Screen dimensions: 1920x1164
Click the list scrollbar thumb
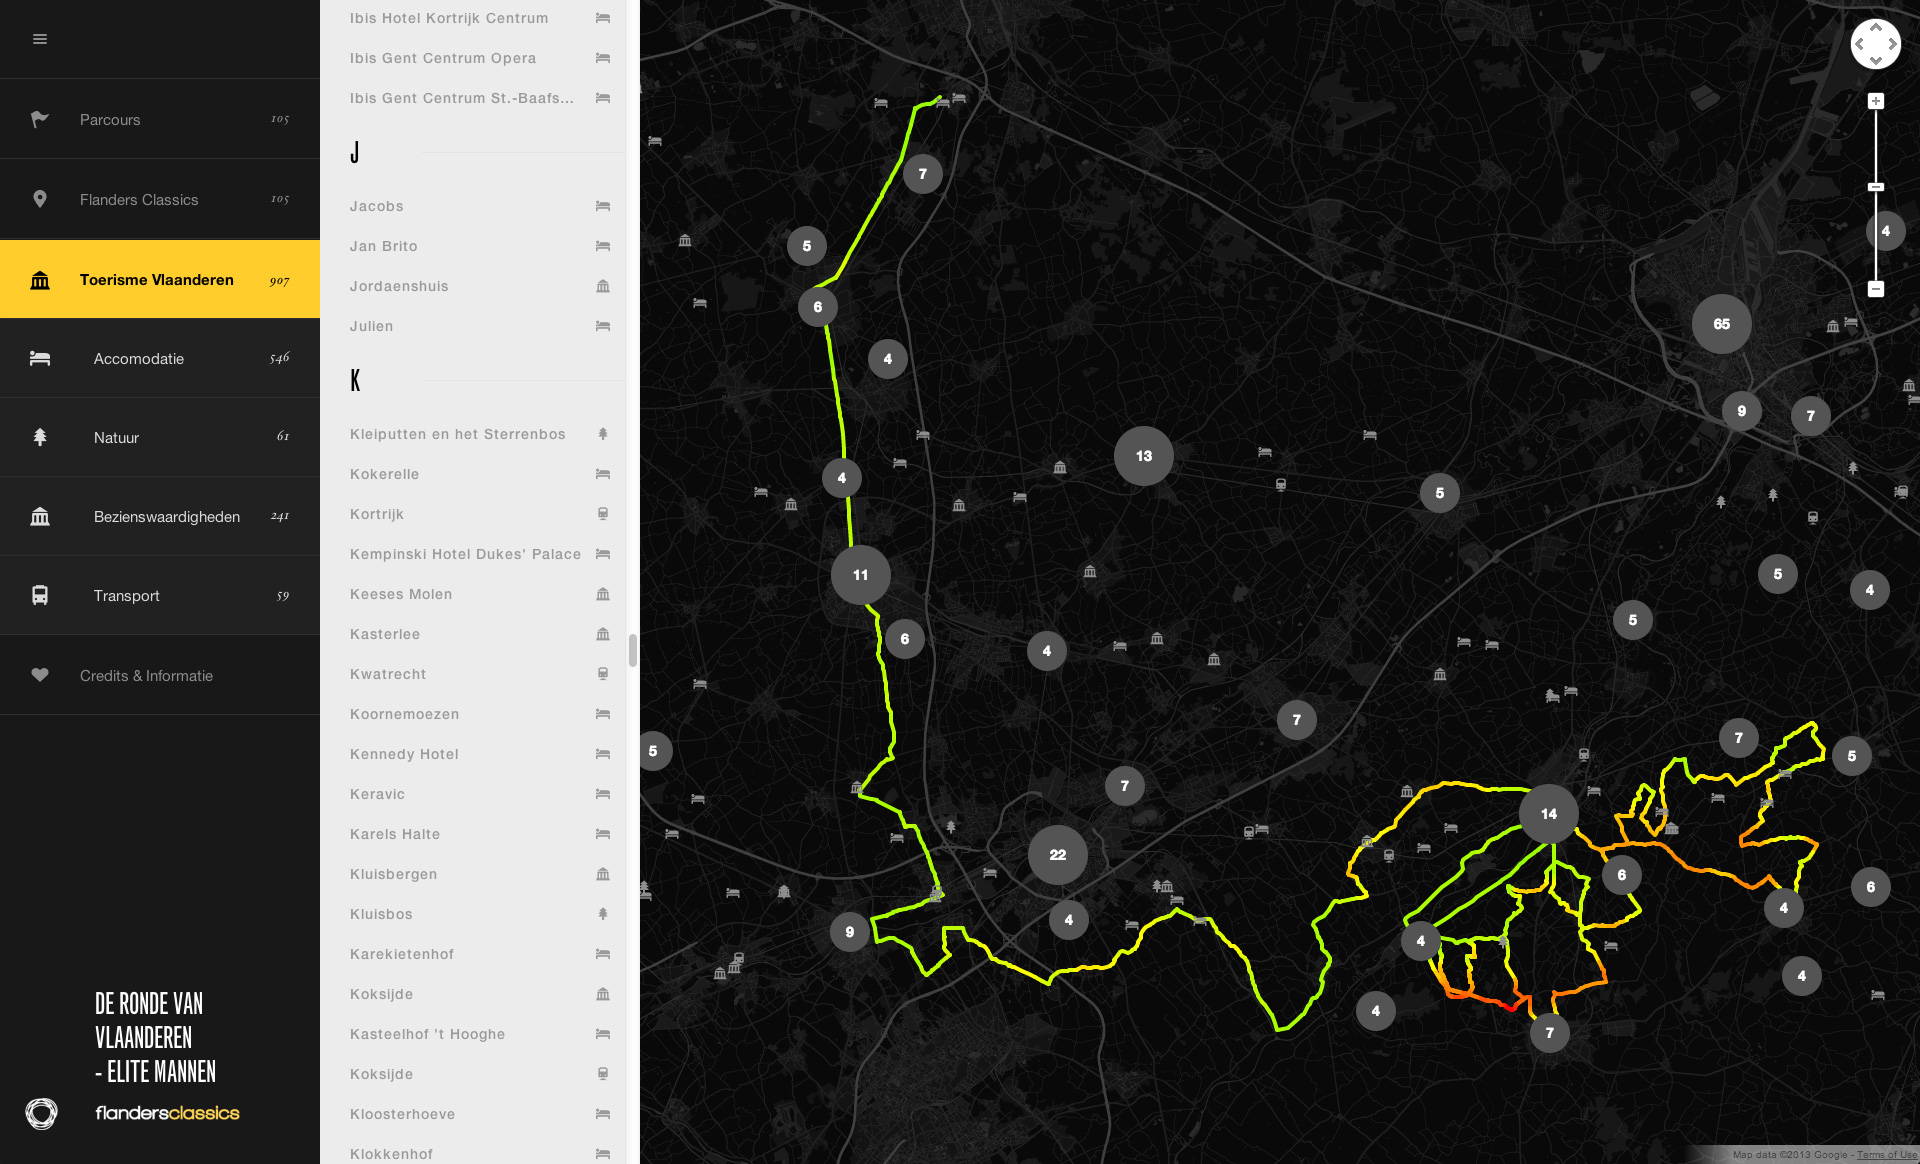click(632, 650)
